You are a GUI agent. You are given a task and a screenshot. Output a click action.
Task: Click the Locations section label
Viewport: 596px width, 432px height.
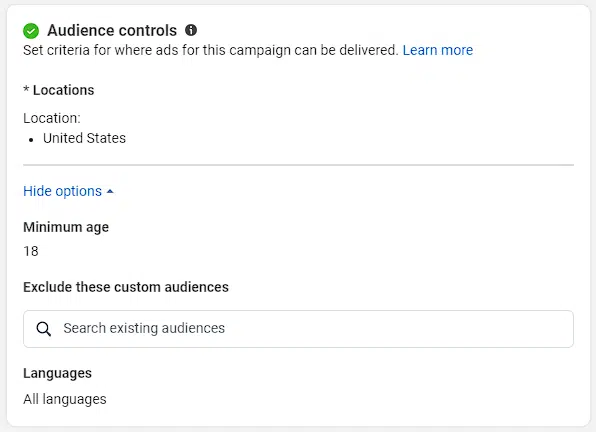[x=63, y=90]
